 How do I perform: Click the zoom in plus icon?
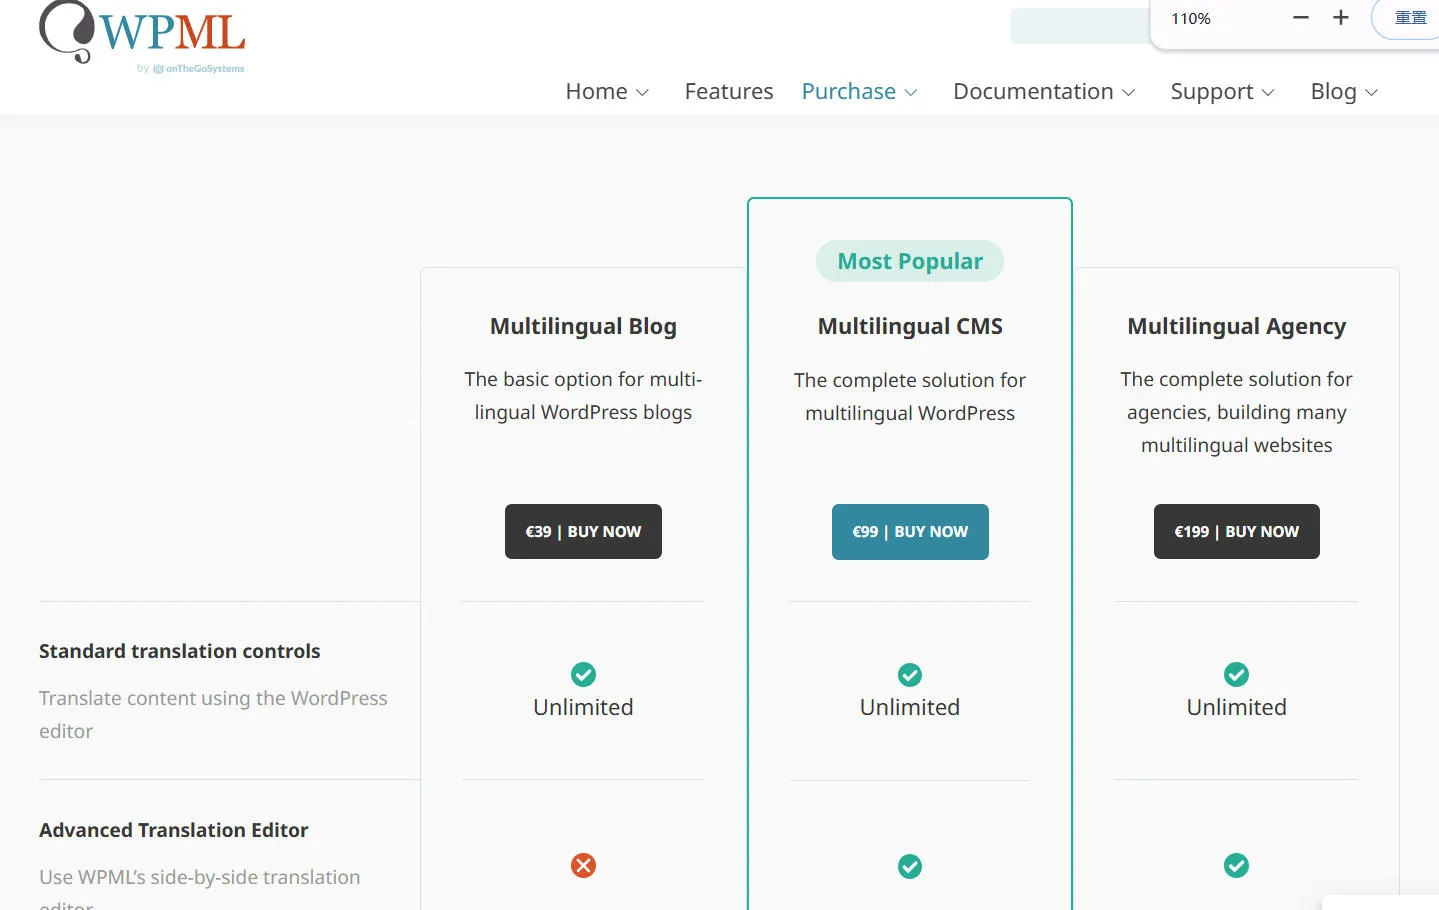(x=1341, y=18)
